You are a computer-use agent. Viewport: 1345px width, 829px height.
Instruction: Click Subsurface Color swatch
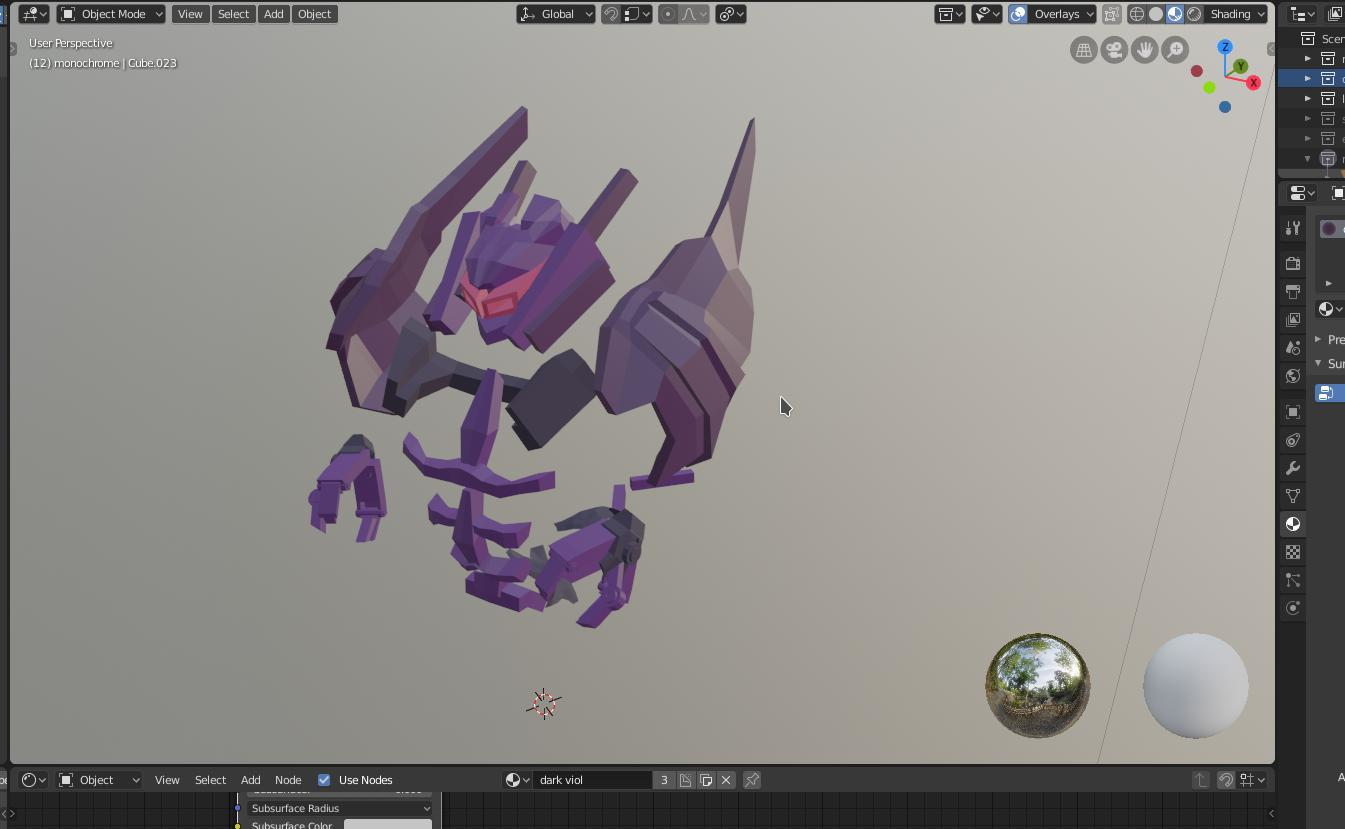click(x=388, y=824)
